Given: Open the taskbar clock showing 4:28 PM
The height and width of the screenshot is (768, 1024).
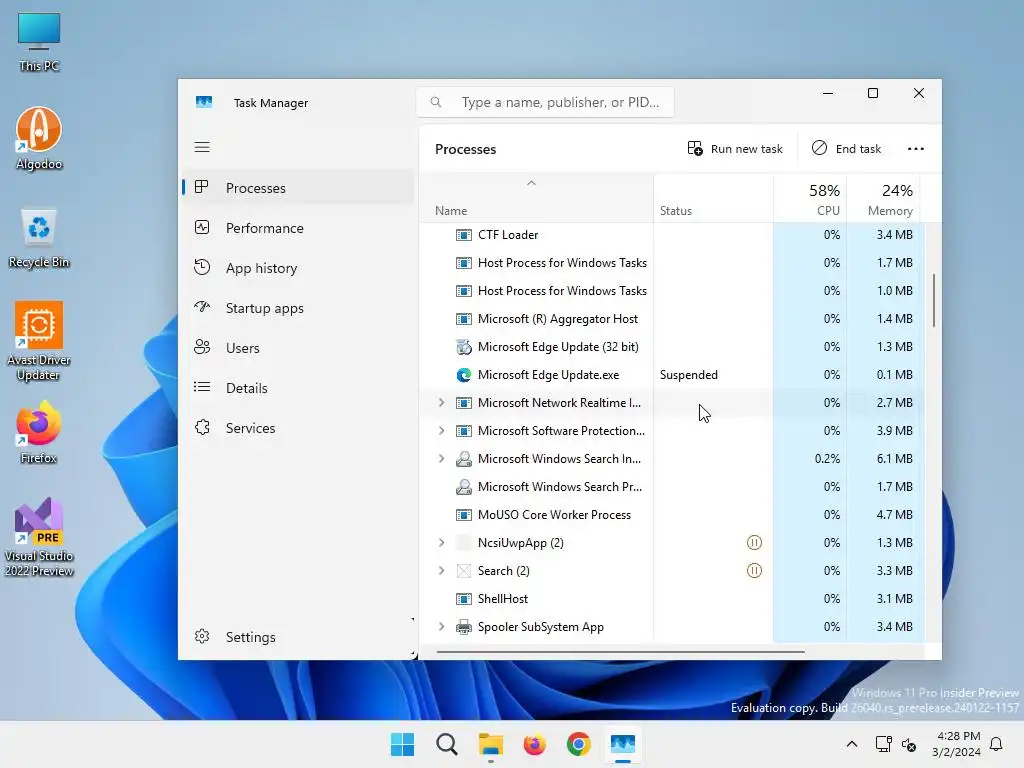Looking at the screenshot, I should click(x=956, y=744).
